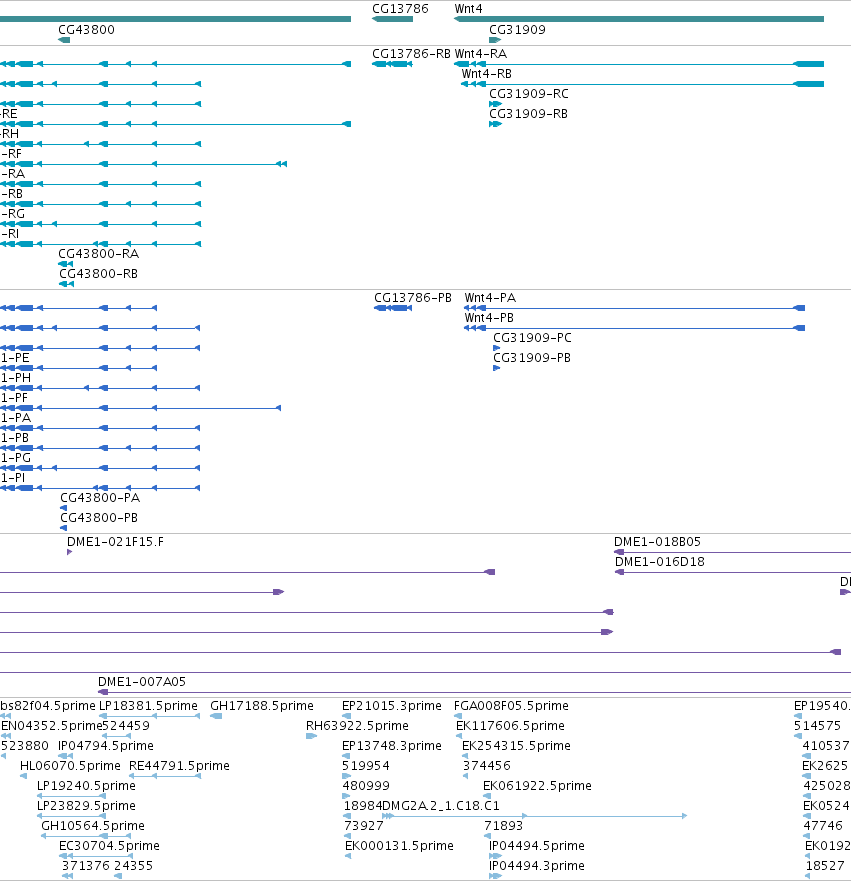Click the DME1-018B05 feature label
The width and height of the screenshot is (851, 881).
[x=657, y=542]
